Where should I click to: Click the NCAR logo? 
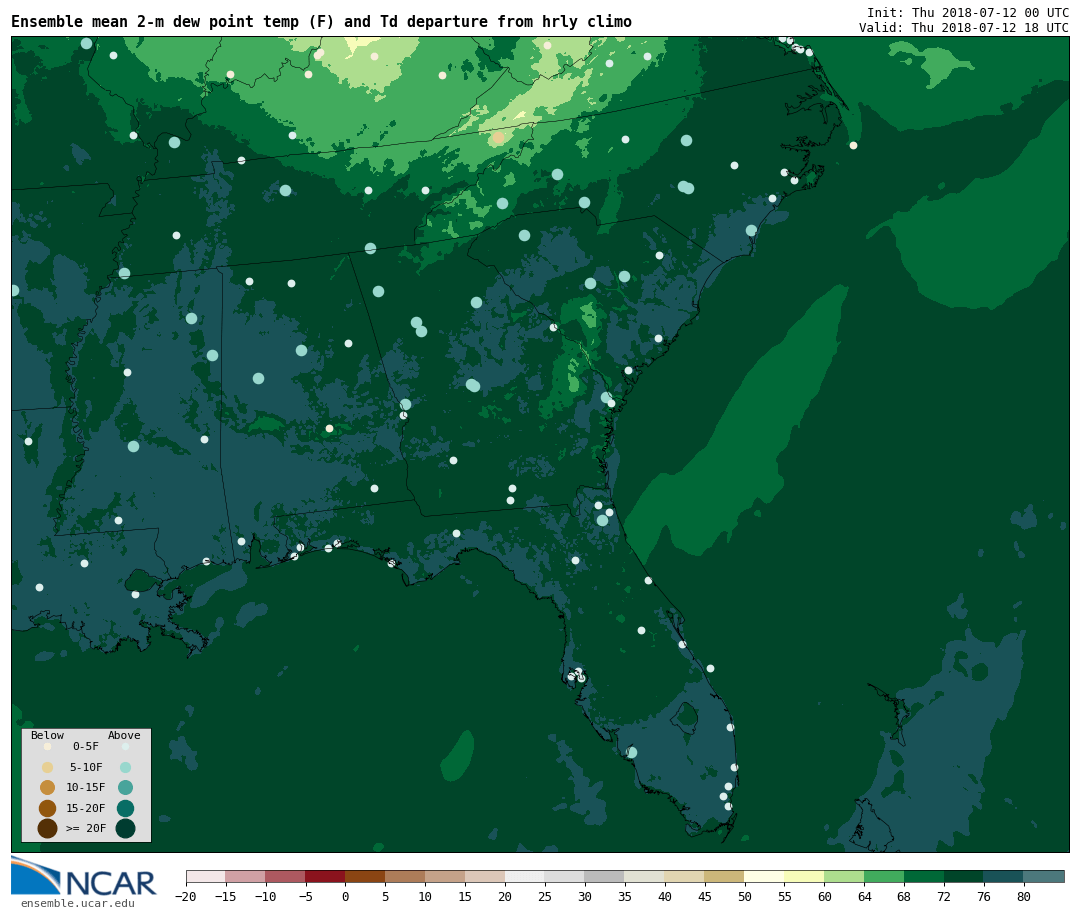click(x=83, y=876)
